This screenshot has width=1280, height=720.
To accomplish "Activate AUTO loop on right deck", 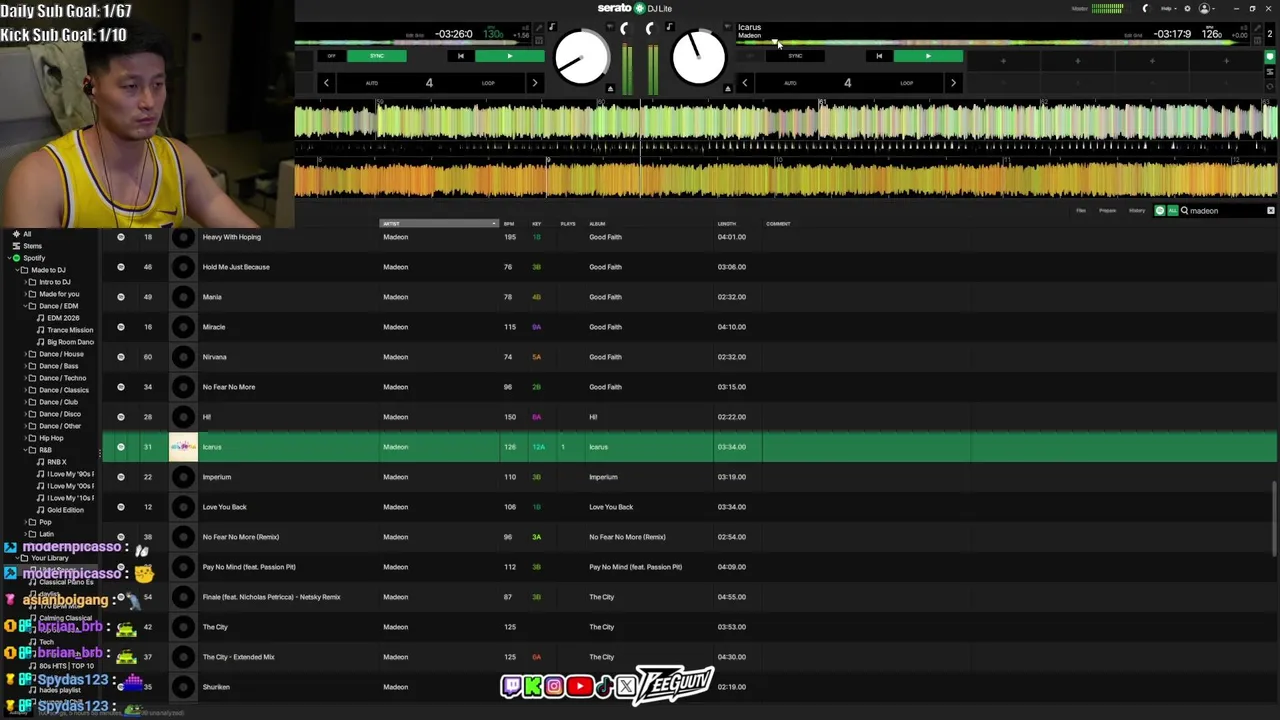I will coord(790,83).
